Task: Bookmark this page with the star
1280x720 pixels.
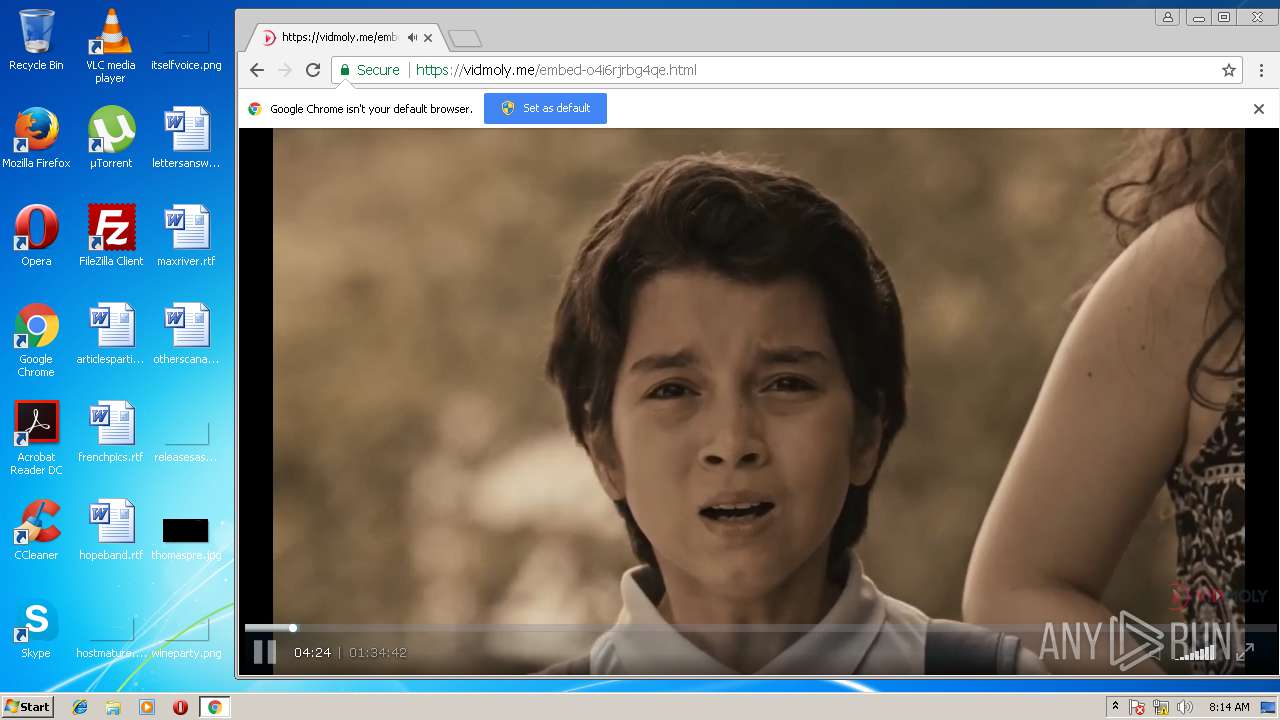Action: click(1229, 70)
